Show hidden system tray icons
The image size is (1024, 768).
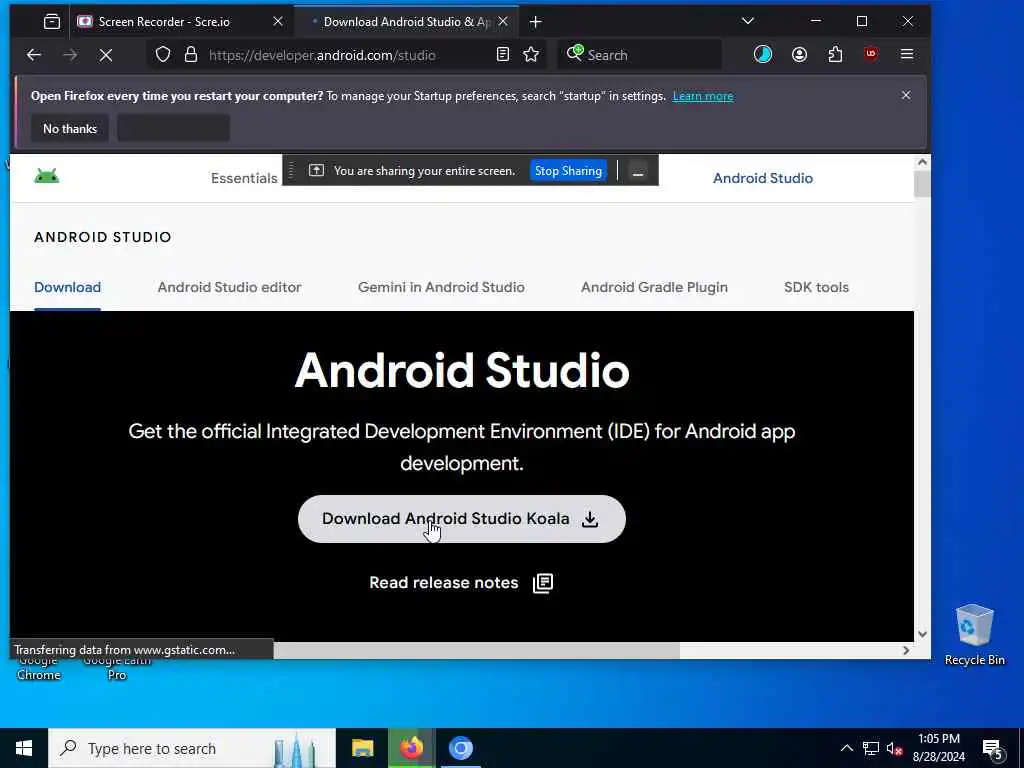(846, 748)
